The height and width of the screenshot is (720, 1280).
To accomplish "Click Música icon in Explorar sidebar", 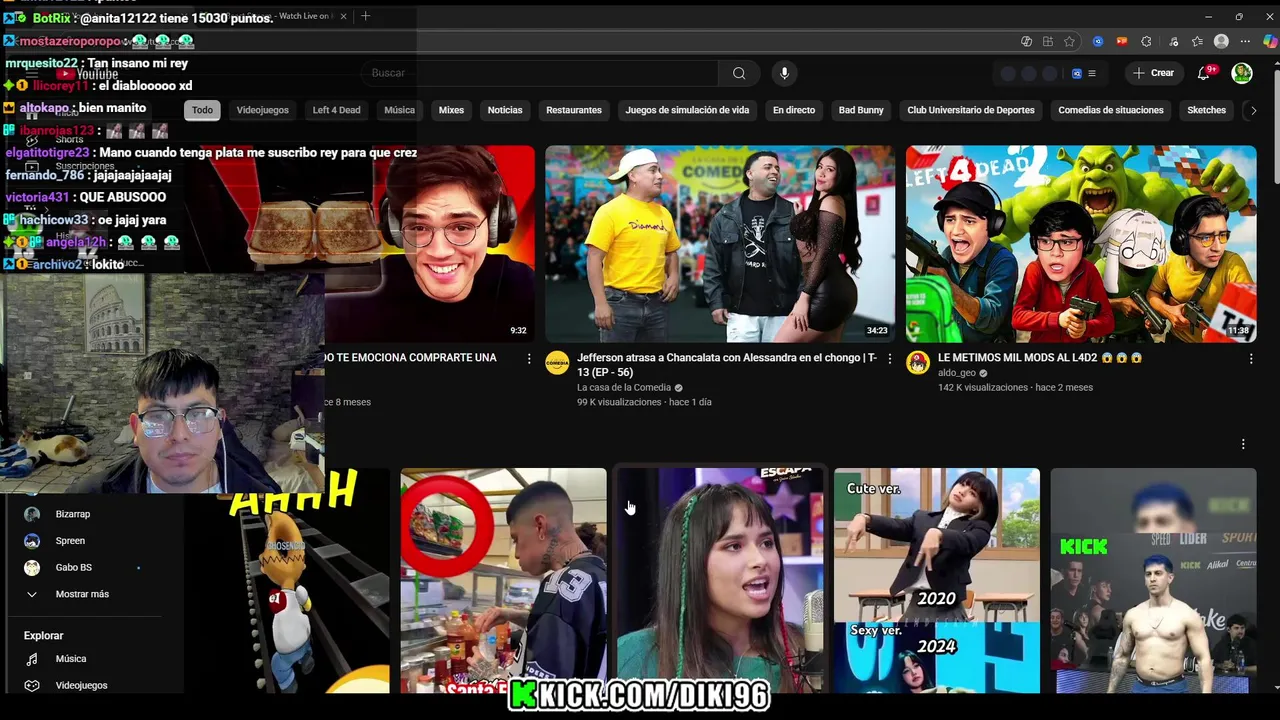I will click(x=32, y=659).
